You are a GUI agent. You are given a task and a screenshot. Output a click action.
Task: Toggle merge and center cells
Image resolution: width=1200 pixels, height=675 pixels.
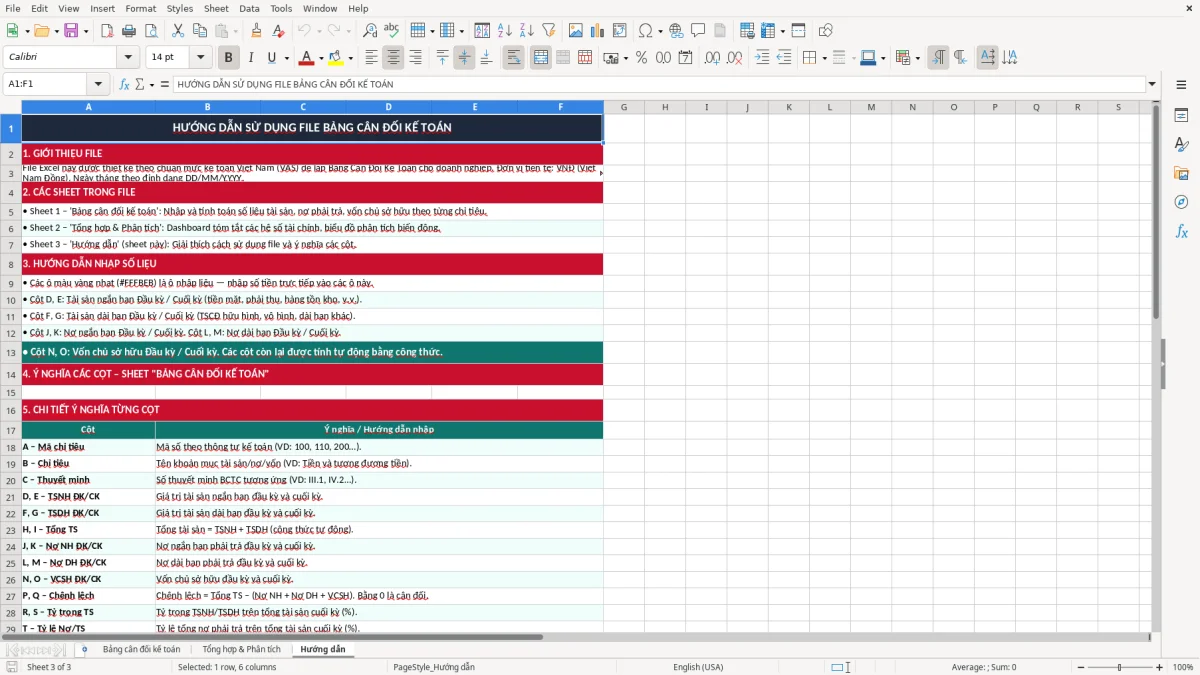pos(541,58)
